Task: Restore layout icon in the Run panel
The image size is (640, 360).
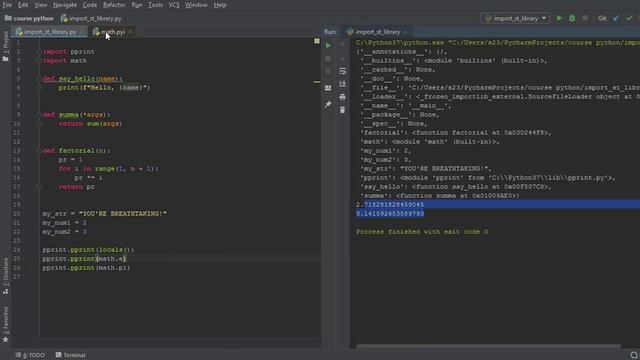Action: point(328,88)
